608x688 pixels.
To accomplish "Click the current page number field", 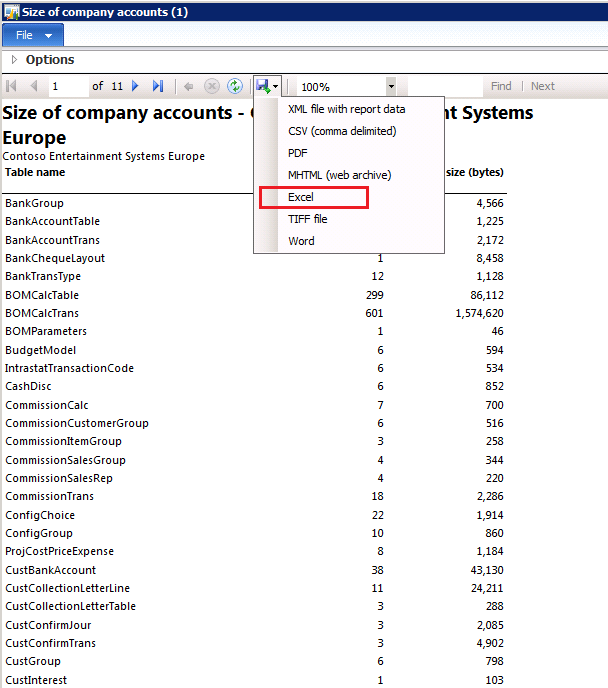I will click(67, 87).
